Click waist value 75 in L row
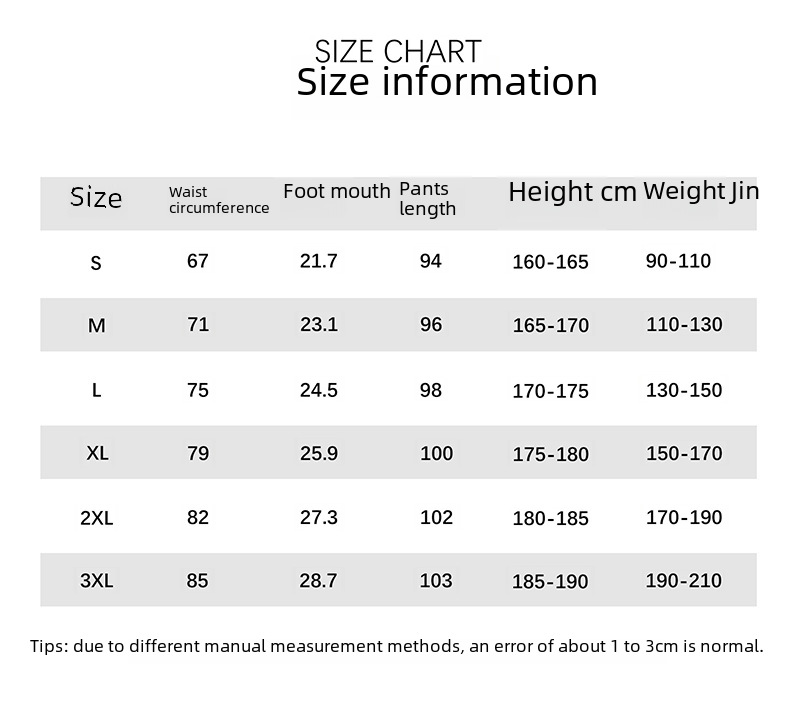800x719 pixels. [x=198, y=390]
